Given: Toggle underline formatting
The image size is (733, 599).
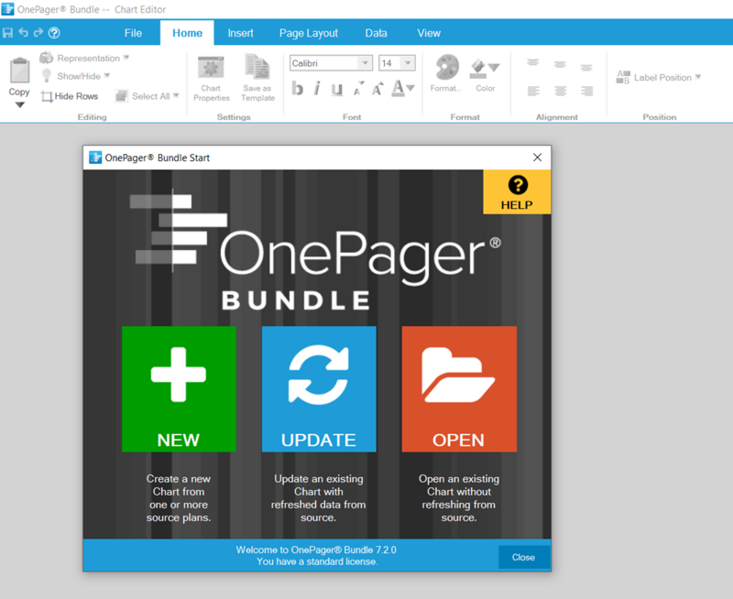Looking at the screenshot, I should coord(337,88).
